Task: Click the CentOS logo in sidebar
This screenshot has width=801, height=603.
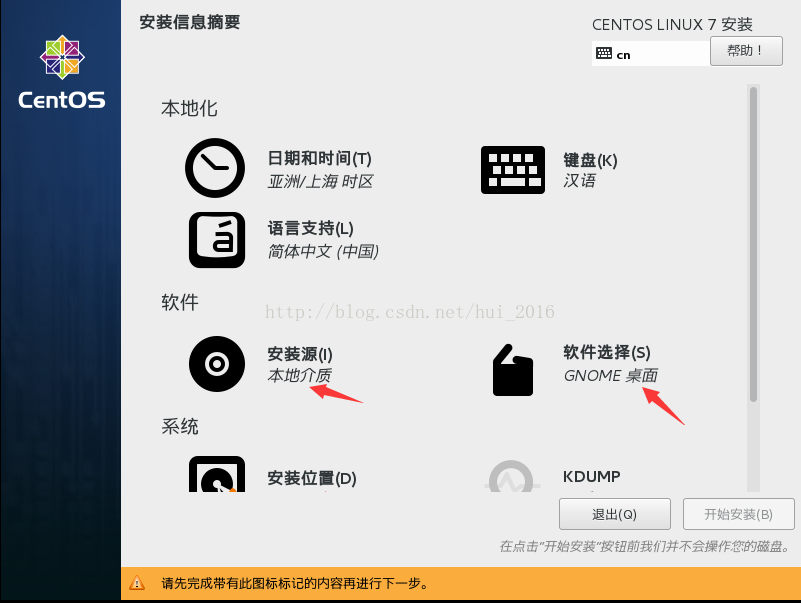Action: point(62,72)
